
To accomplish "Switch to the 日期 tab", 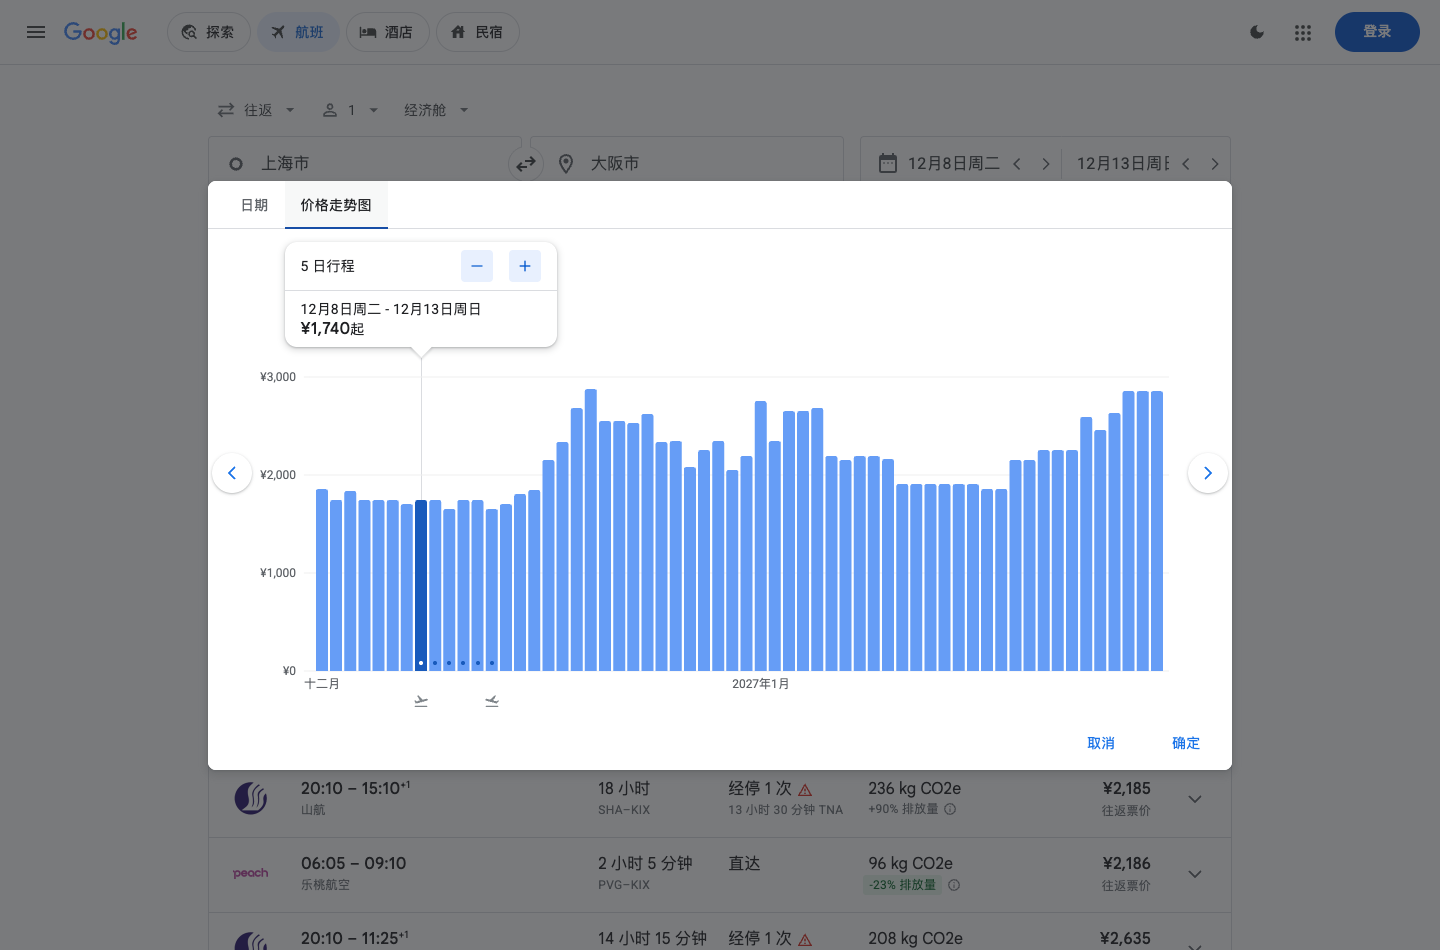I will click(x=255, y=205).
